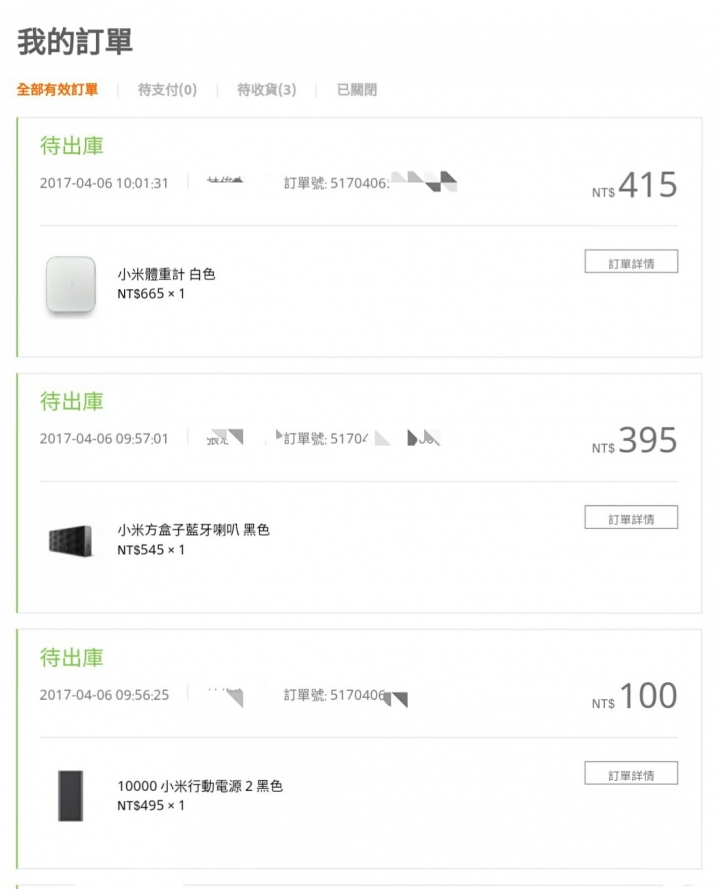Switch to the 待收貨(3) tab

point(266,90)
